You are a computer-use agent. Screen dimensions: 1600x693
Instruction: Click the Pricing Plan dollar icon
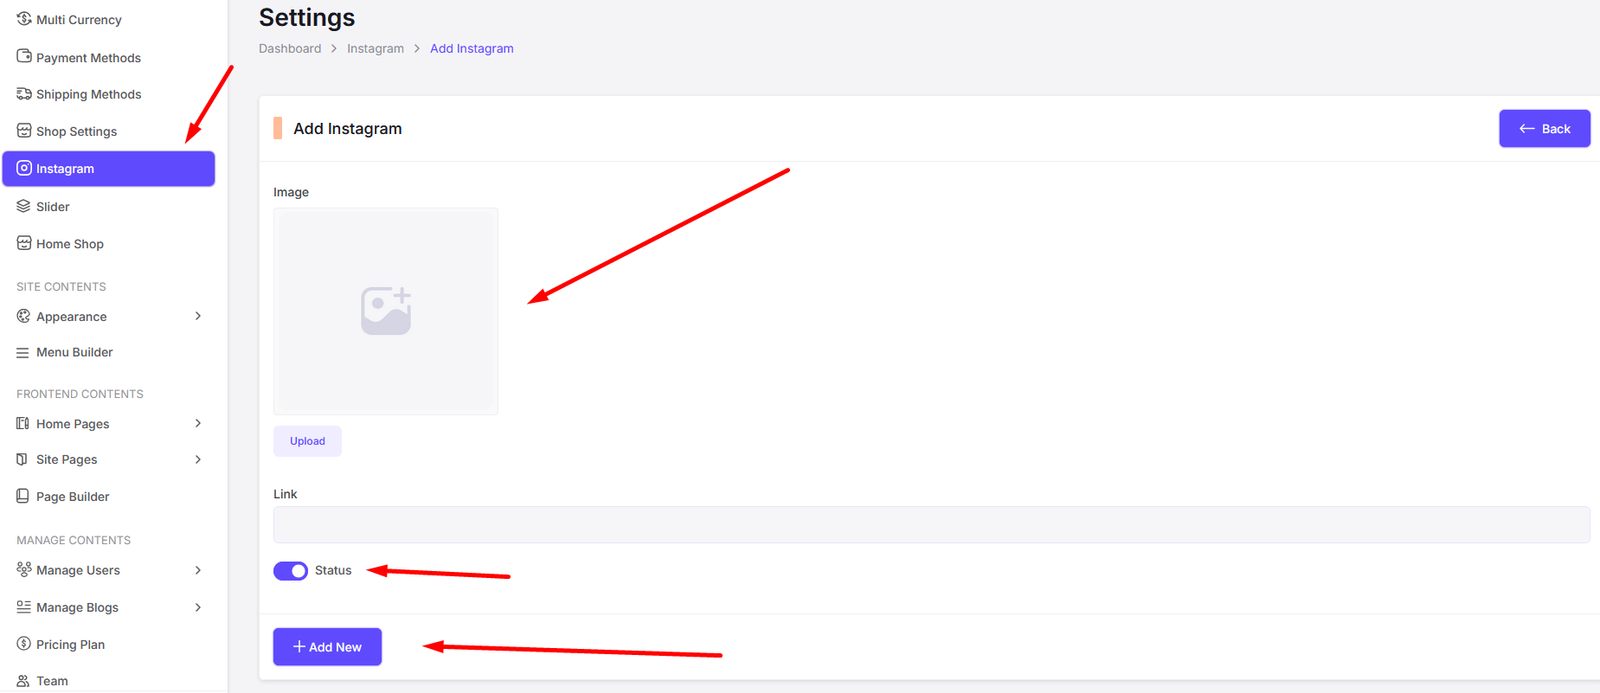click(24, 644)
